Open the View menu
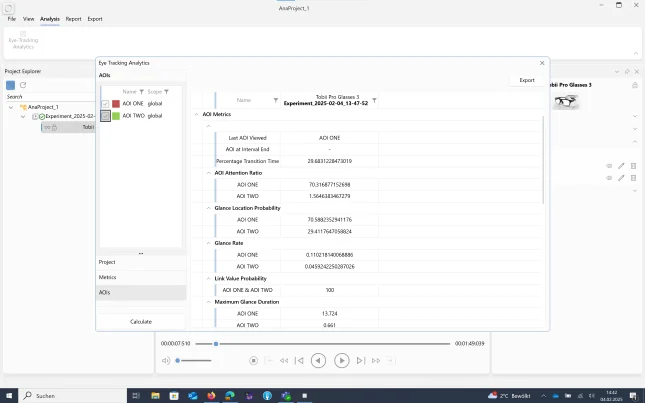Screen dimensions: 645x403 (x=28, y=19)
